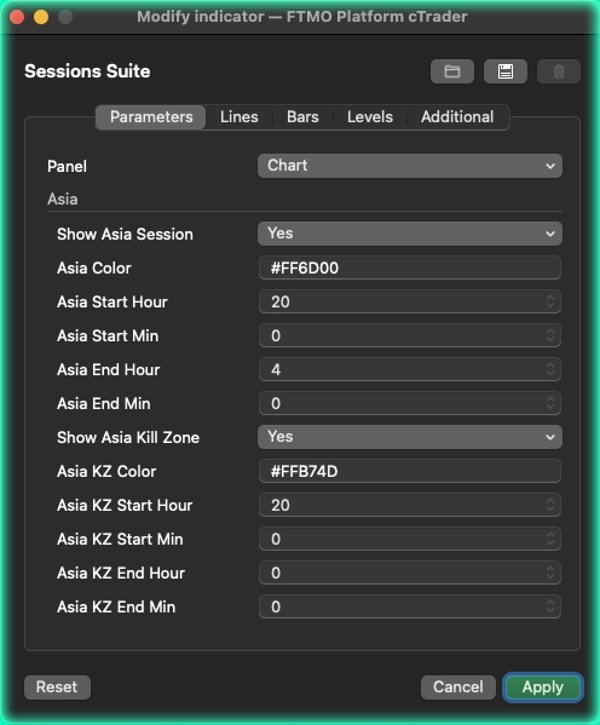Open the load preset folder icon

(x=452, y=72)
